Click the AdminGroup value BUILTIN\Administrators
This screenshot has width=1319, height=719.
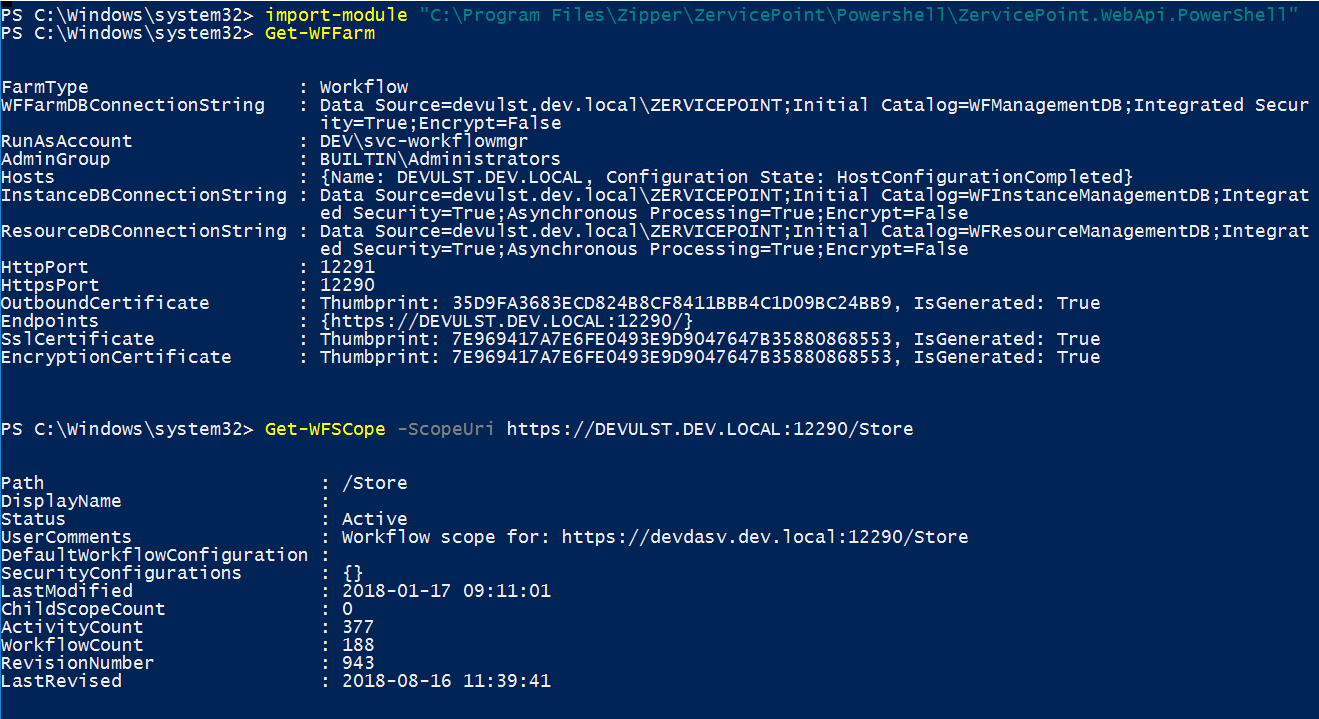click(440, 159)
